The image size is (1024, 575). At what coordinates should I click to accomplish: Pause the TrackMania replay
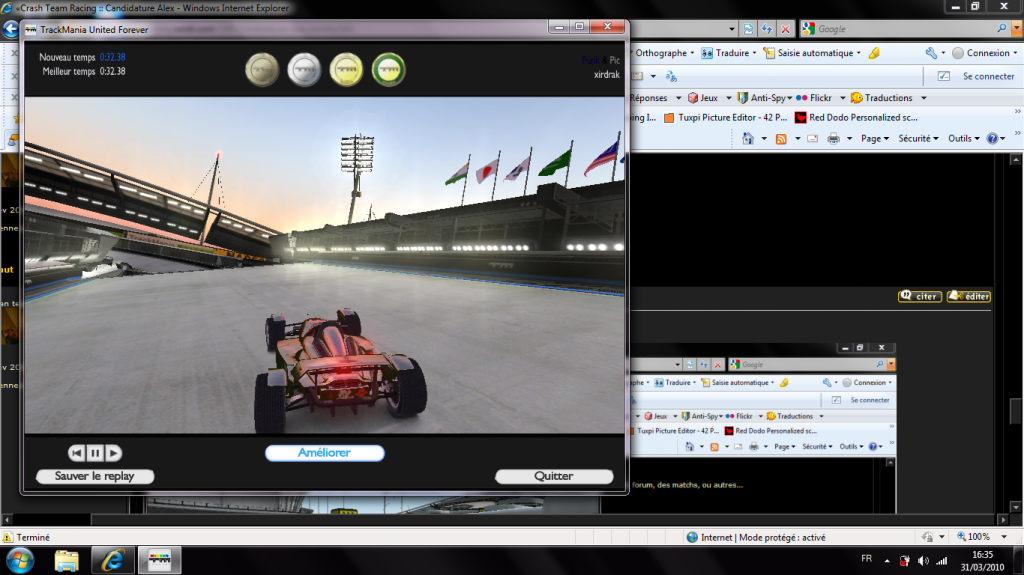(95, 453)
